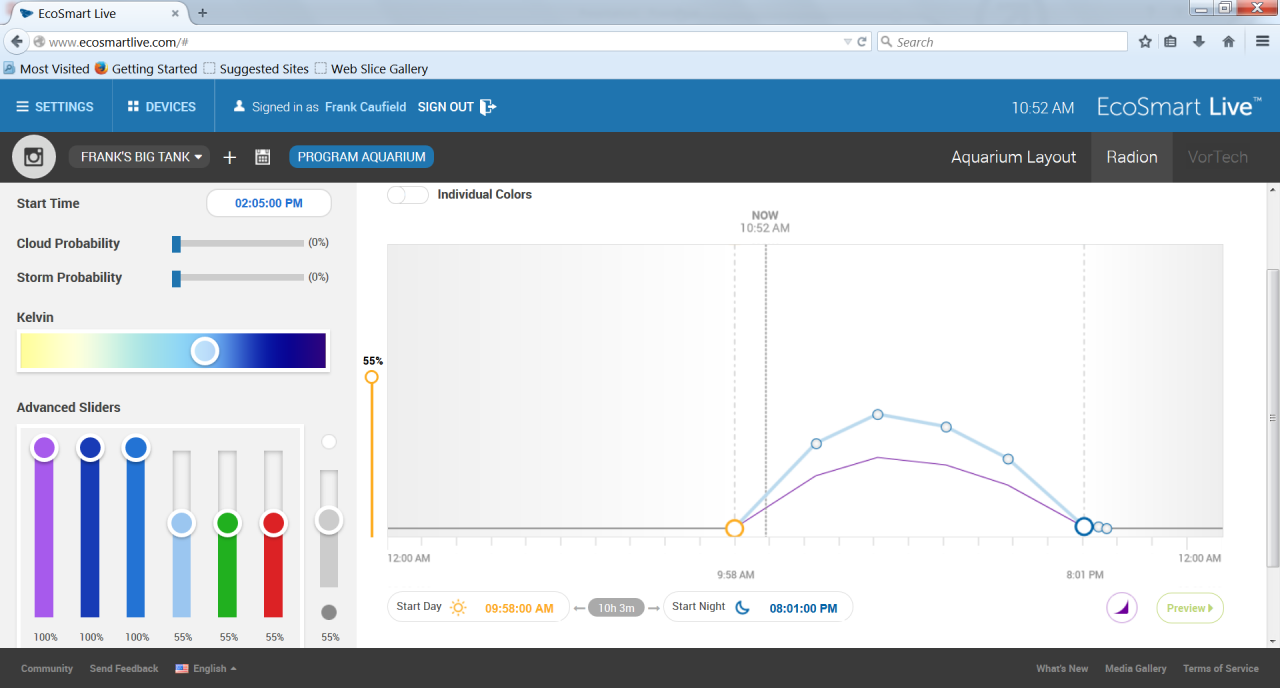Select the orange 9:58 AM start point
The width and height of the screenshot is (1280, 688).
(734, 528)
